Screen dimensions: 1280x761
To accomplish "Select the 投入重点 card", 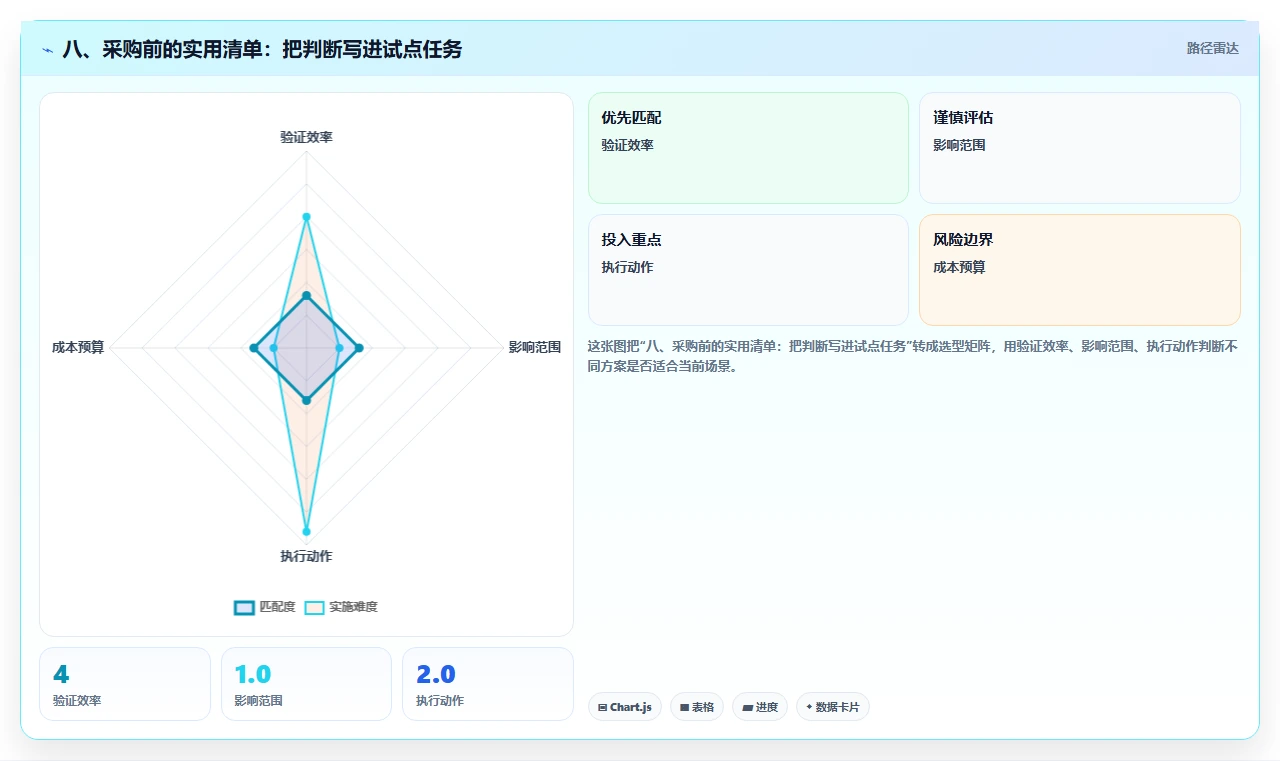I will 748,270.
